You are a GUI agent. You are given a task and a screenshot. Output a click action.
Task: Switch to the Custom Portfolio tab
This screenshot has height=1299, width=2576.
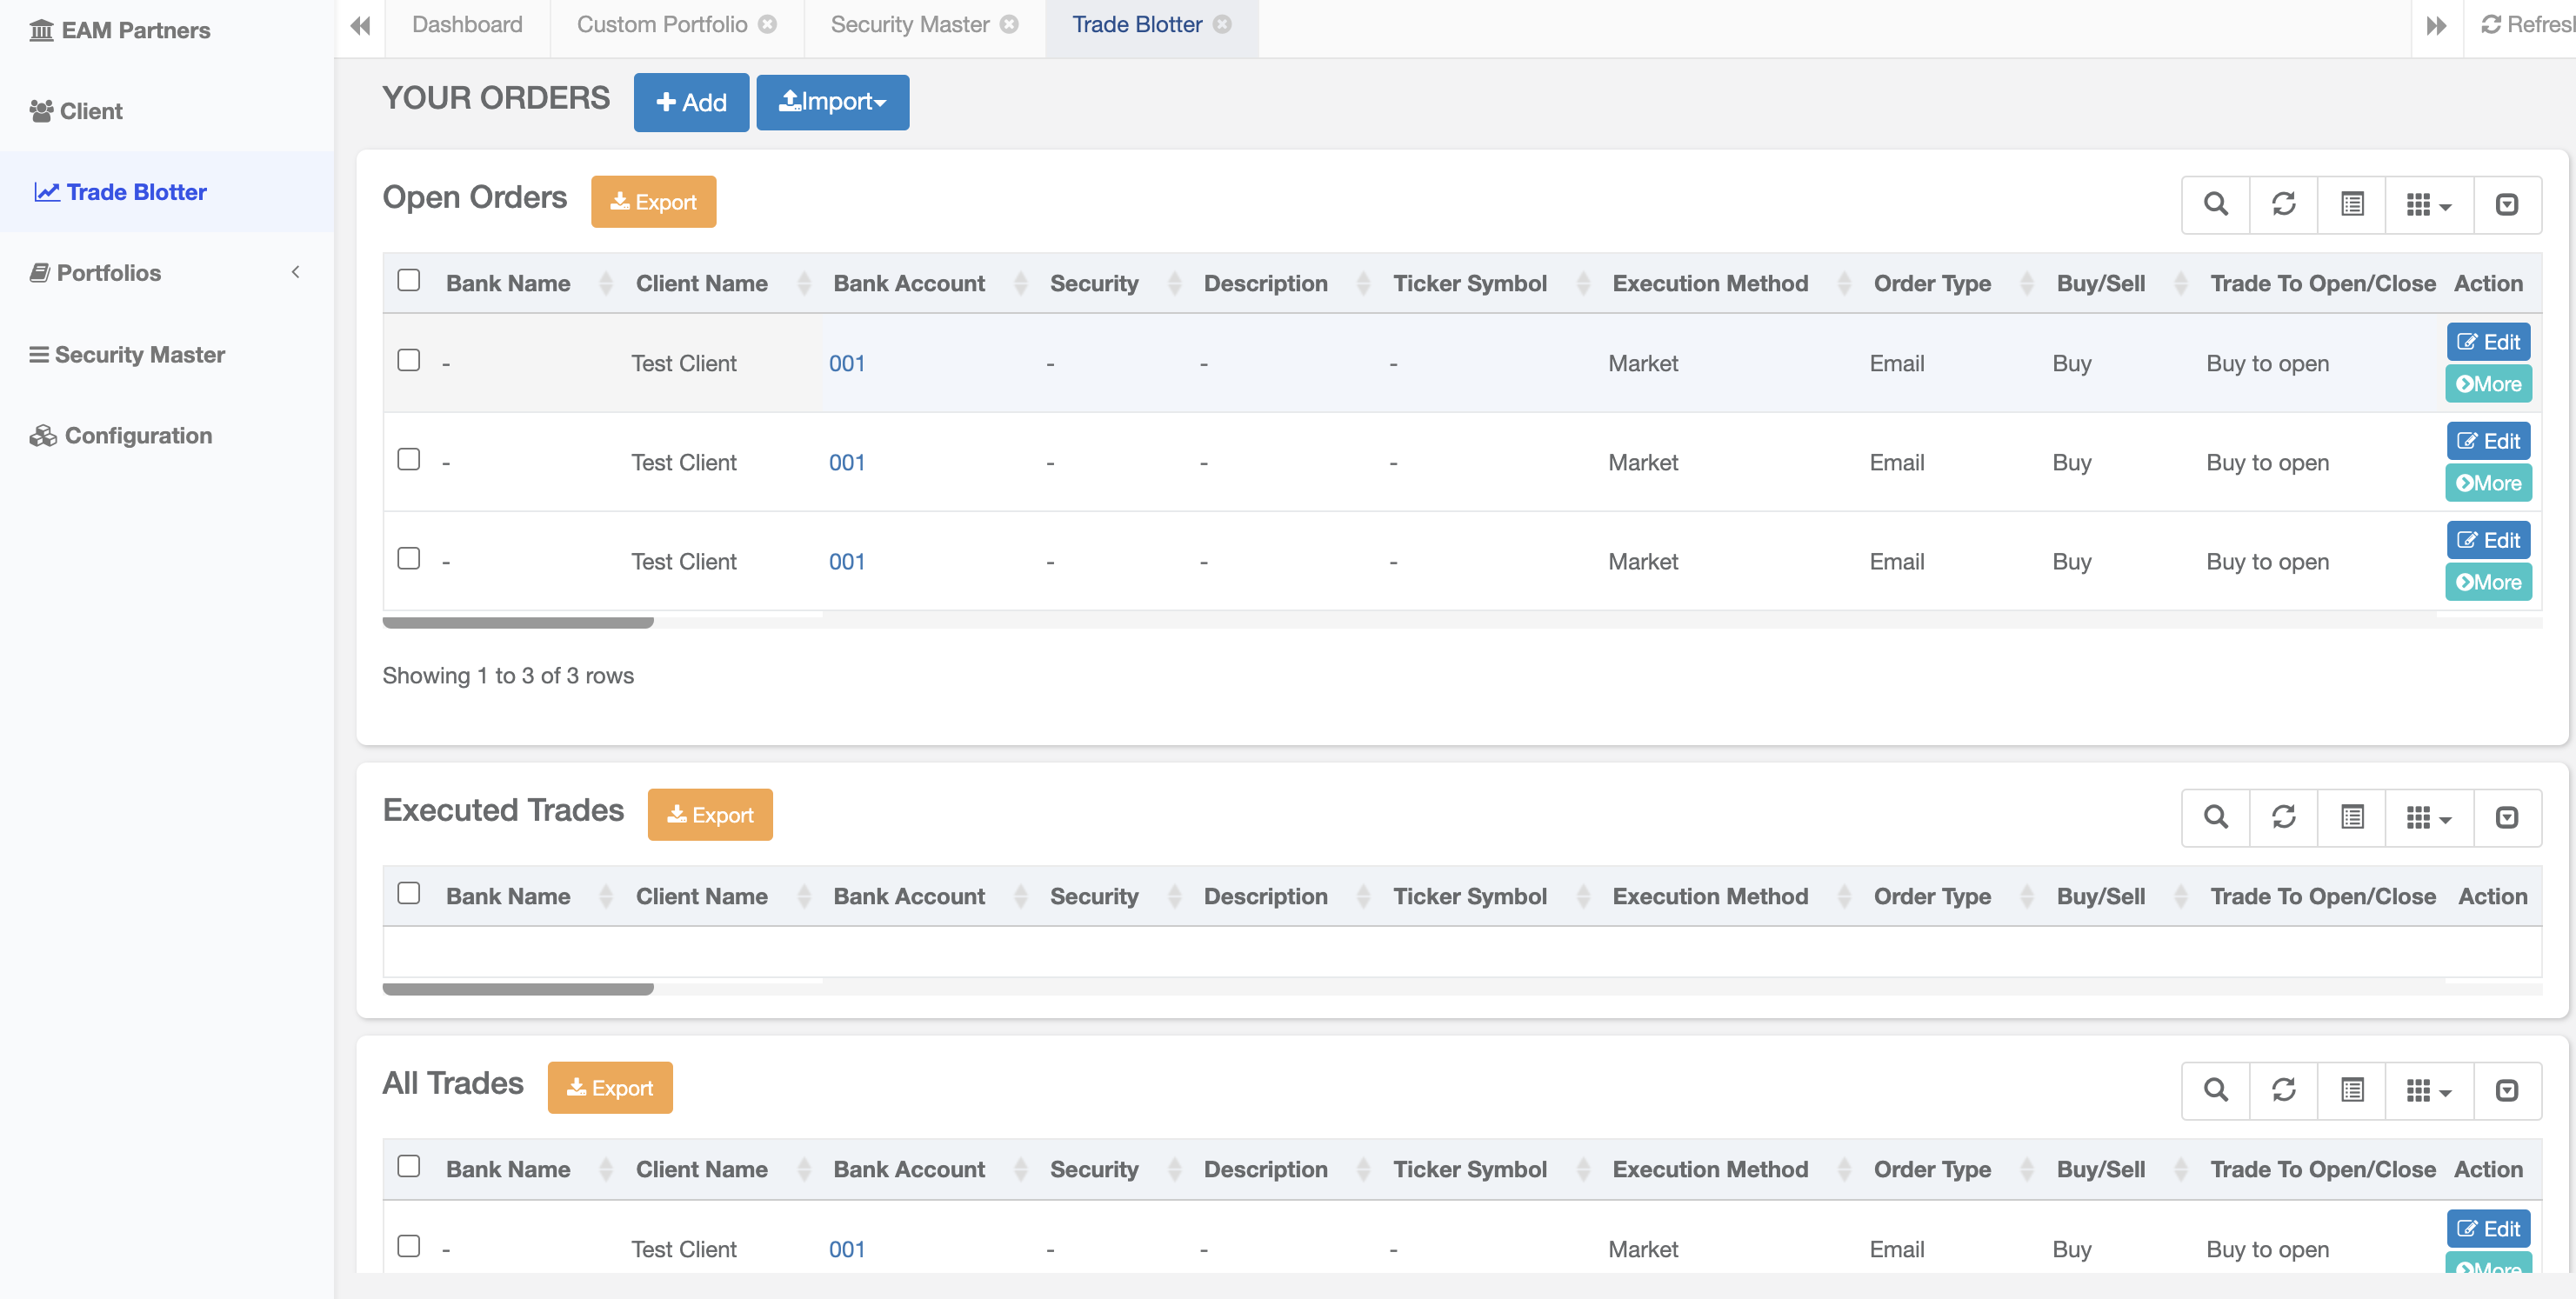[661, 25]
